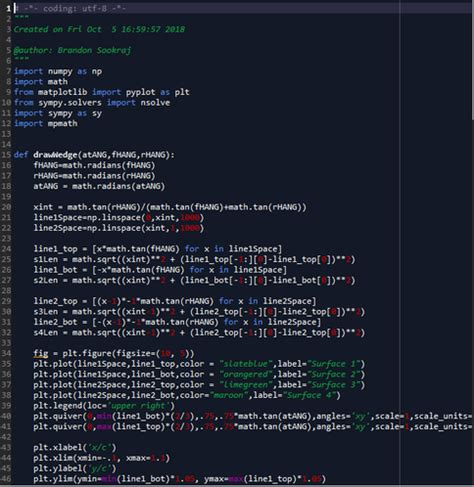Screen dimensions: 474x487
Task: Click 'max' in the second plt.quiver line
Action: 104,427
